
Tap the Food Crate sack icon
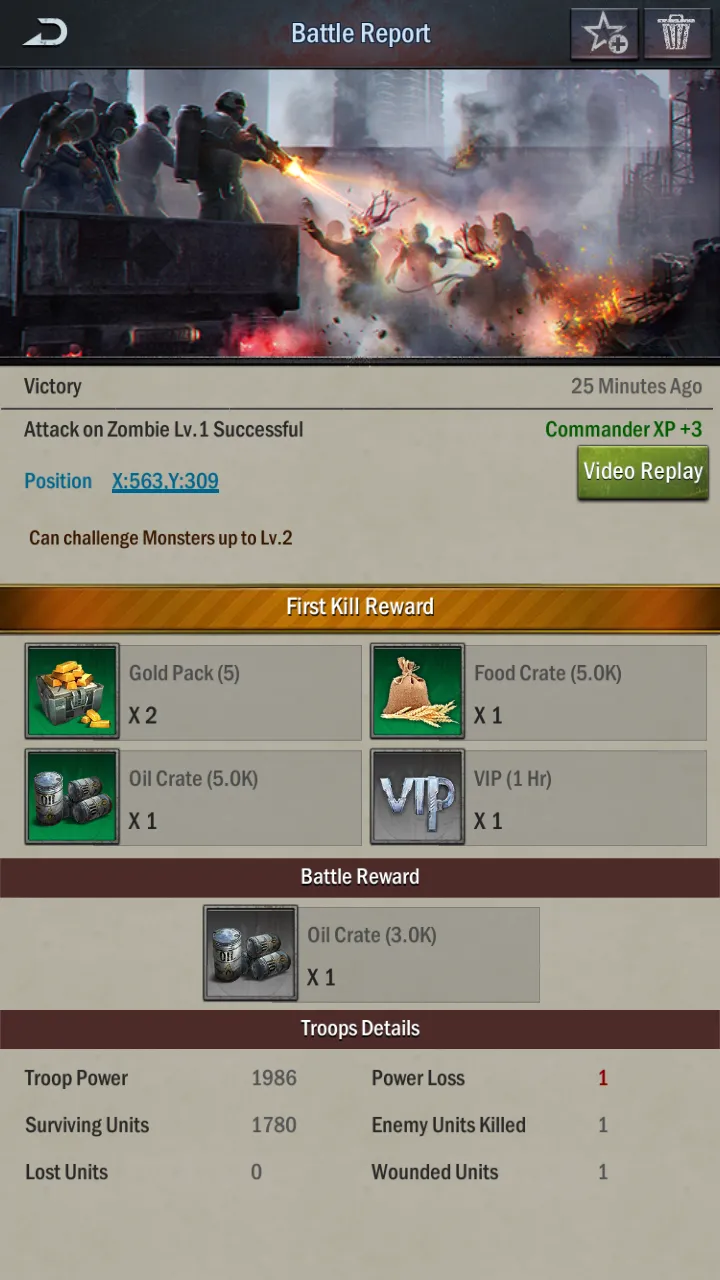(x=417, y=691)
